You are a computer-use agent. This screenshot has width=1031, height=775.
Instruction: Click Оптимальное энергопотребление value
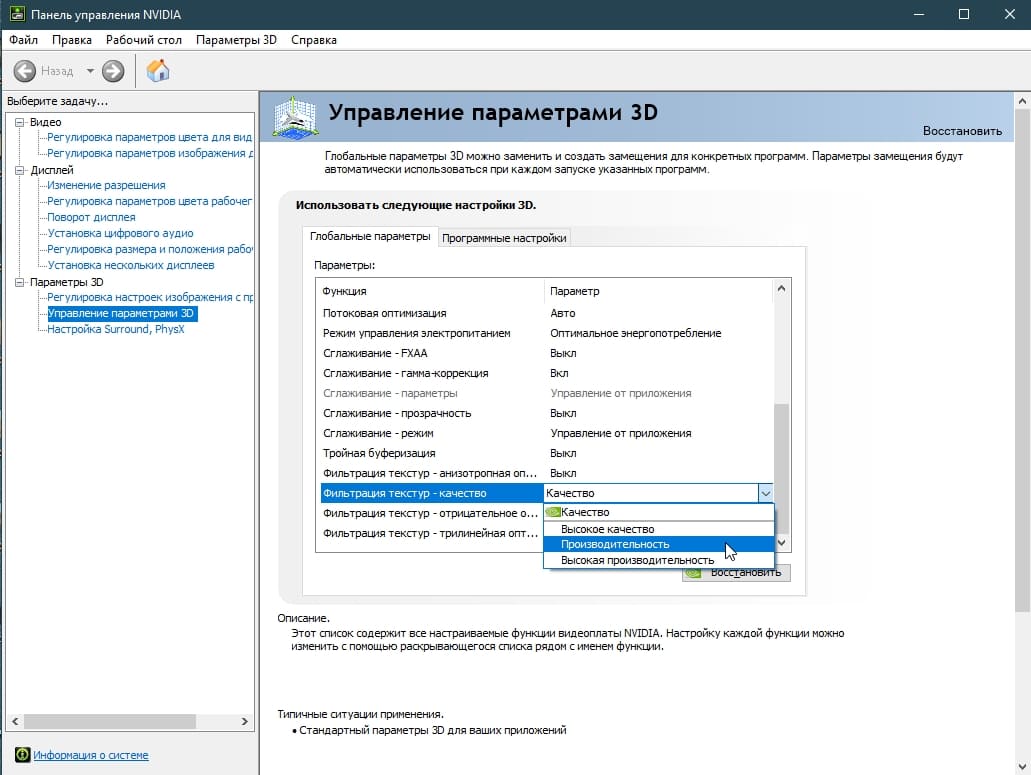[635, 333]
